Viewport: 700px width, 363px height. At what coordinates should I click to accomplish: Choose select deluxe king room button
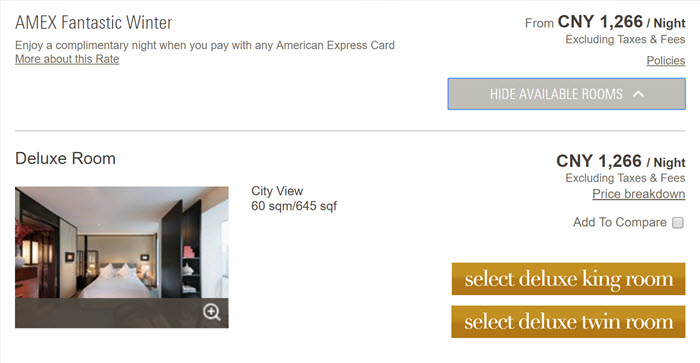(x=568, y=279)
